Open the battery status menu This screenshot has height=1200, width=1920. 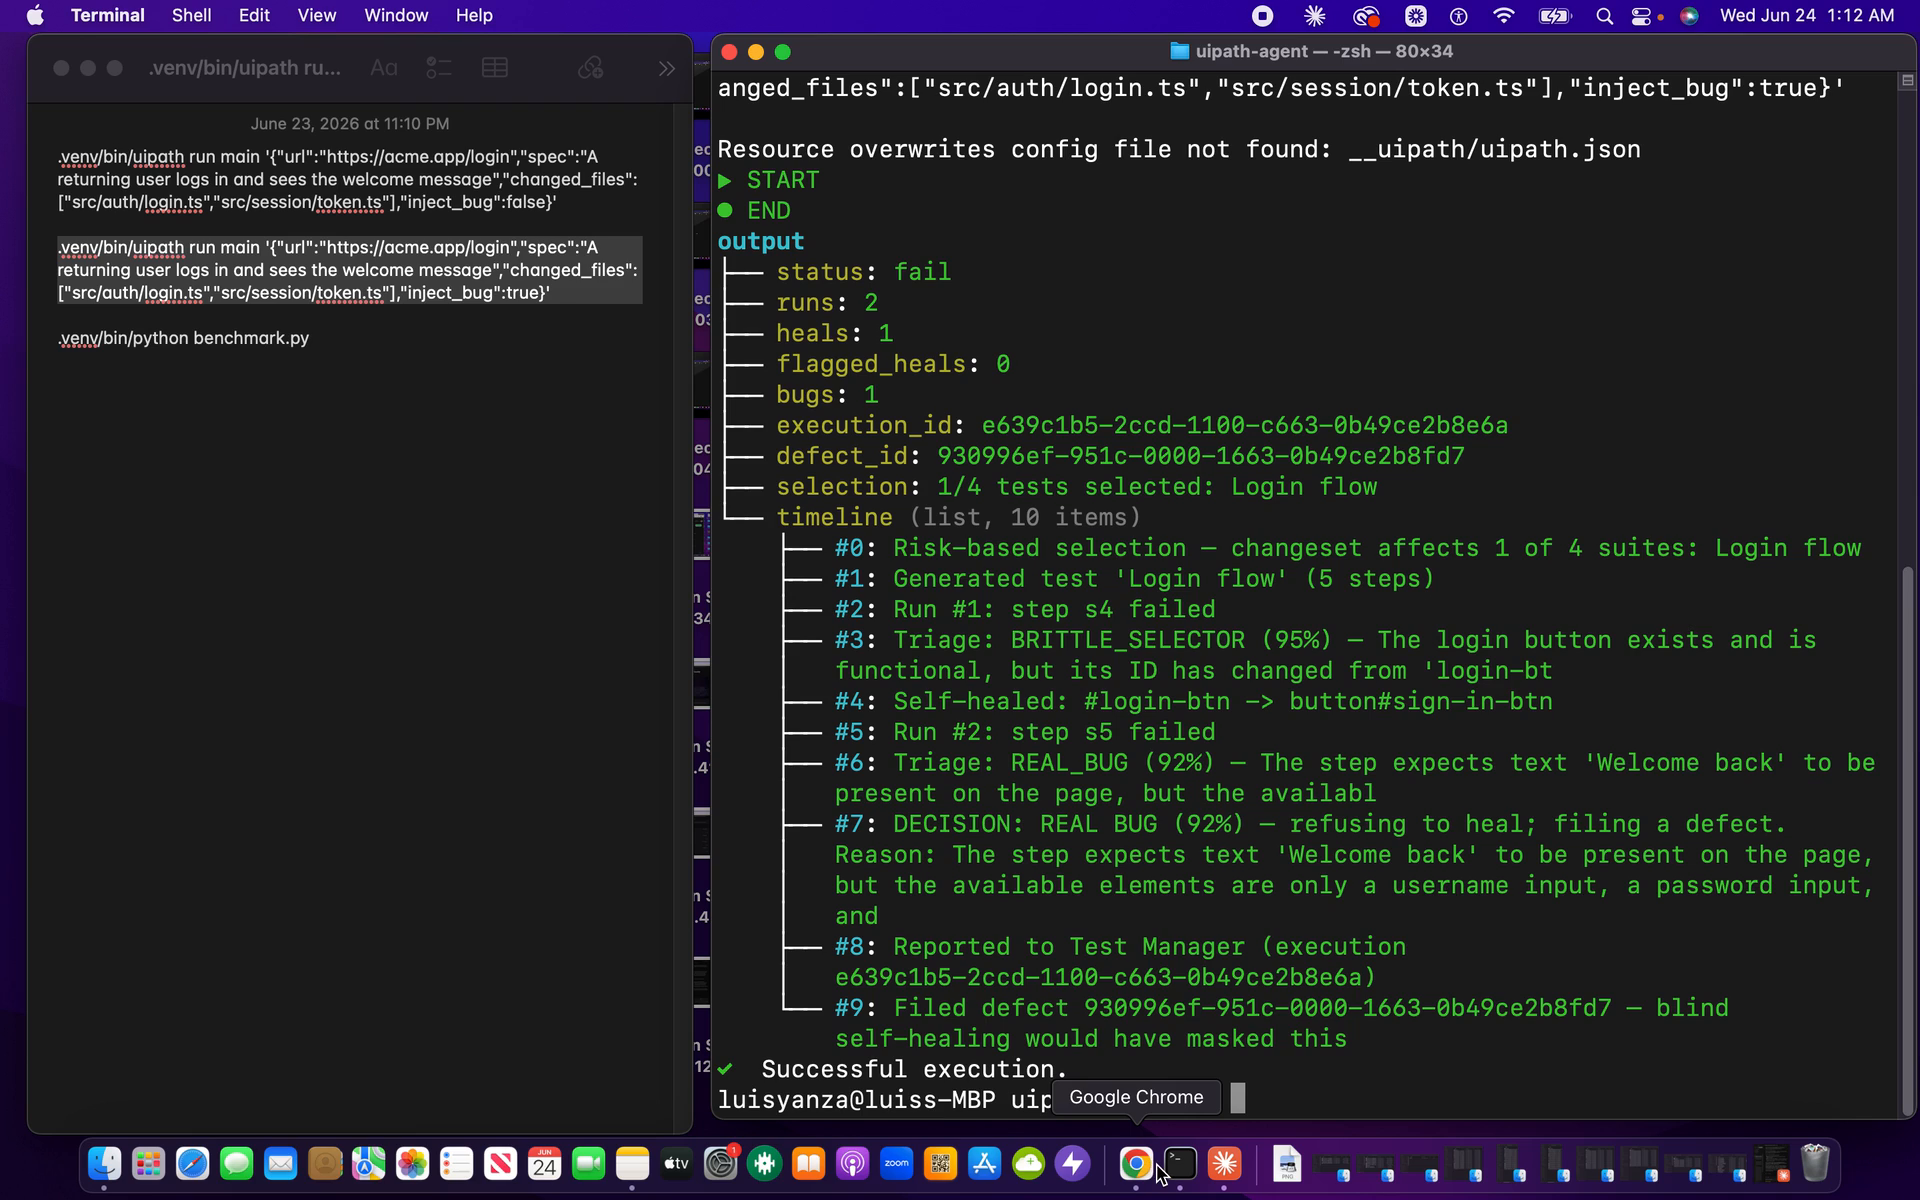pyautogui.click(x=1555, y=15)
